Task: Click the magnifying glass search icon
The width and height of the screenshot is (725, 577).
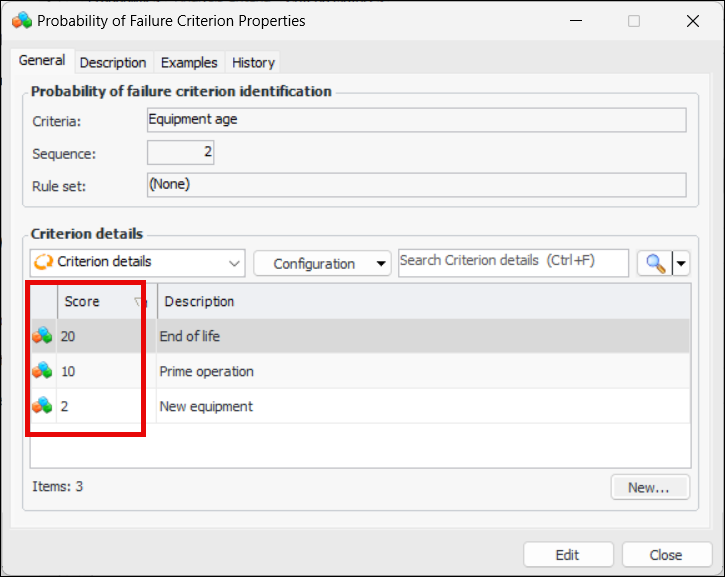Action: 655,263
